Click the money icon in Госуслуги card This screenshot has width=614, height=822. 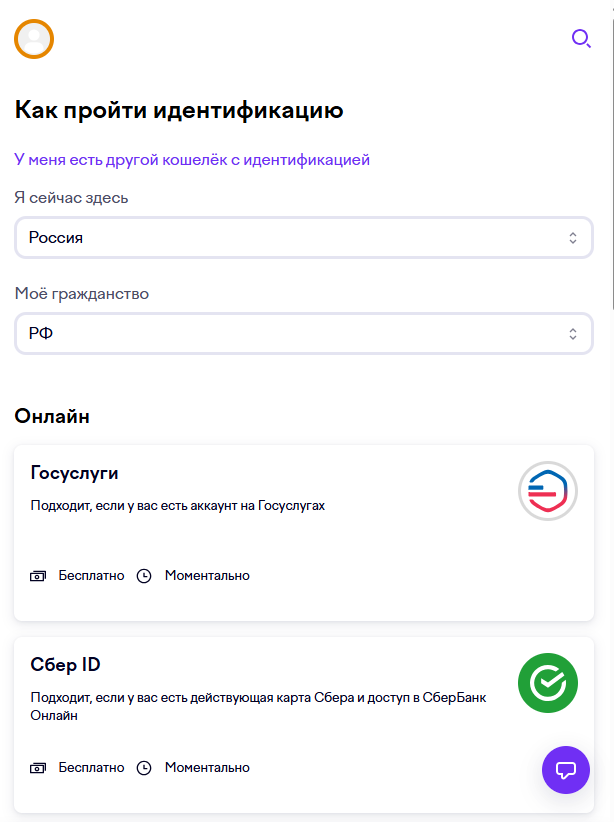(38, 576)
